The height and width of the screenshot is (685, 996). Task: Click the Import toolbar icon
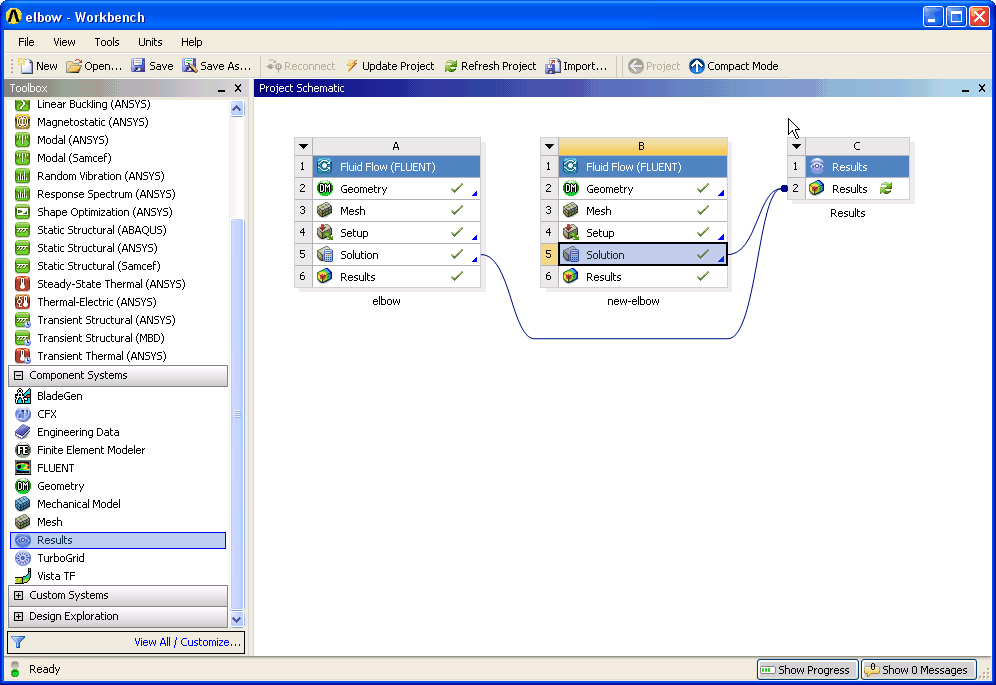point(553,66)
